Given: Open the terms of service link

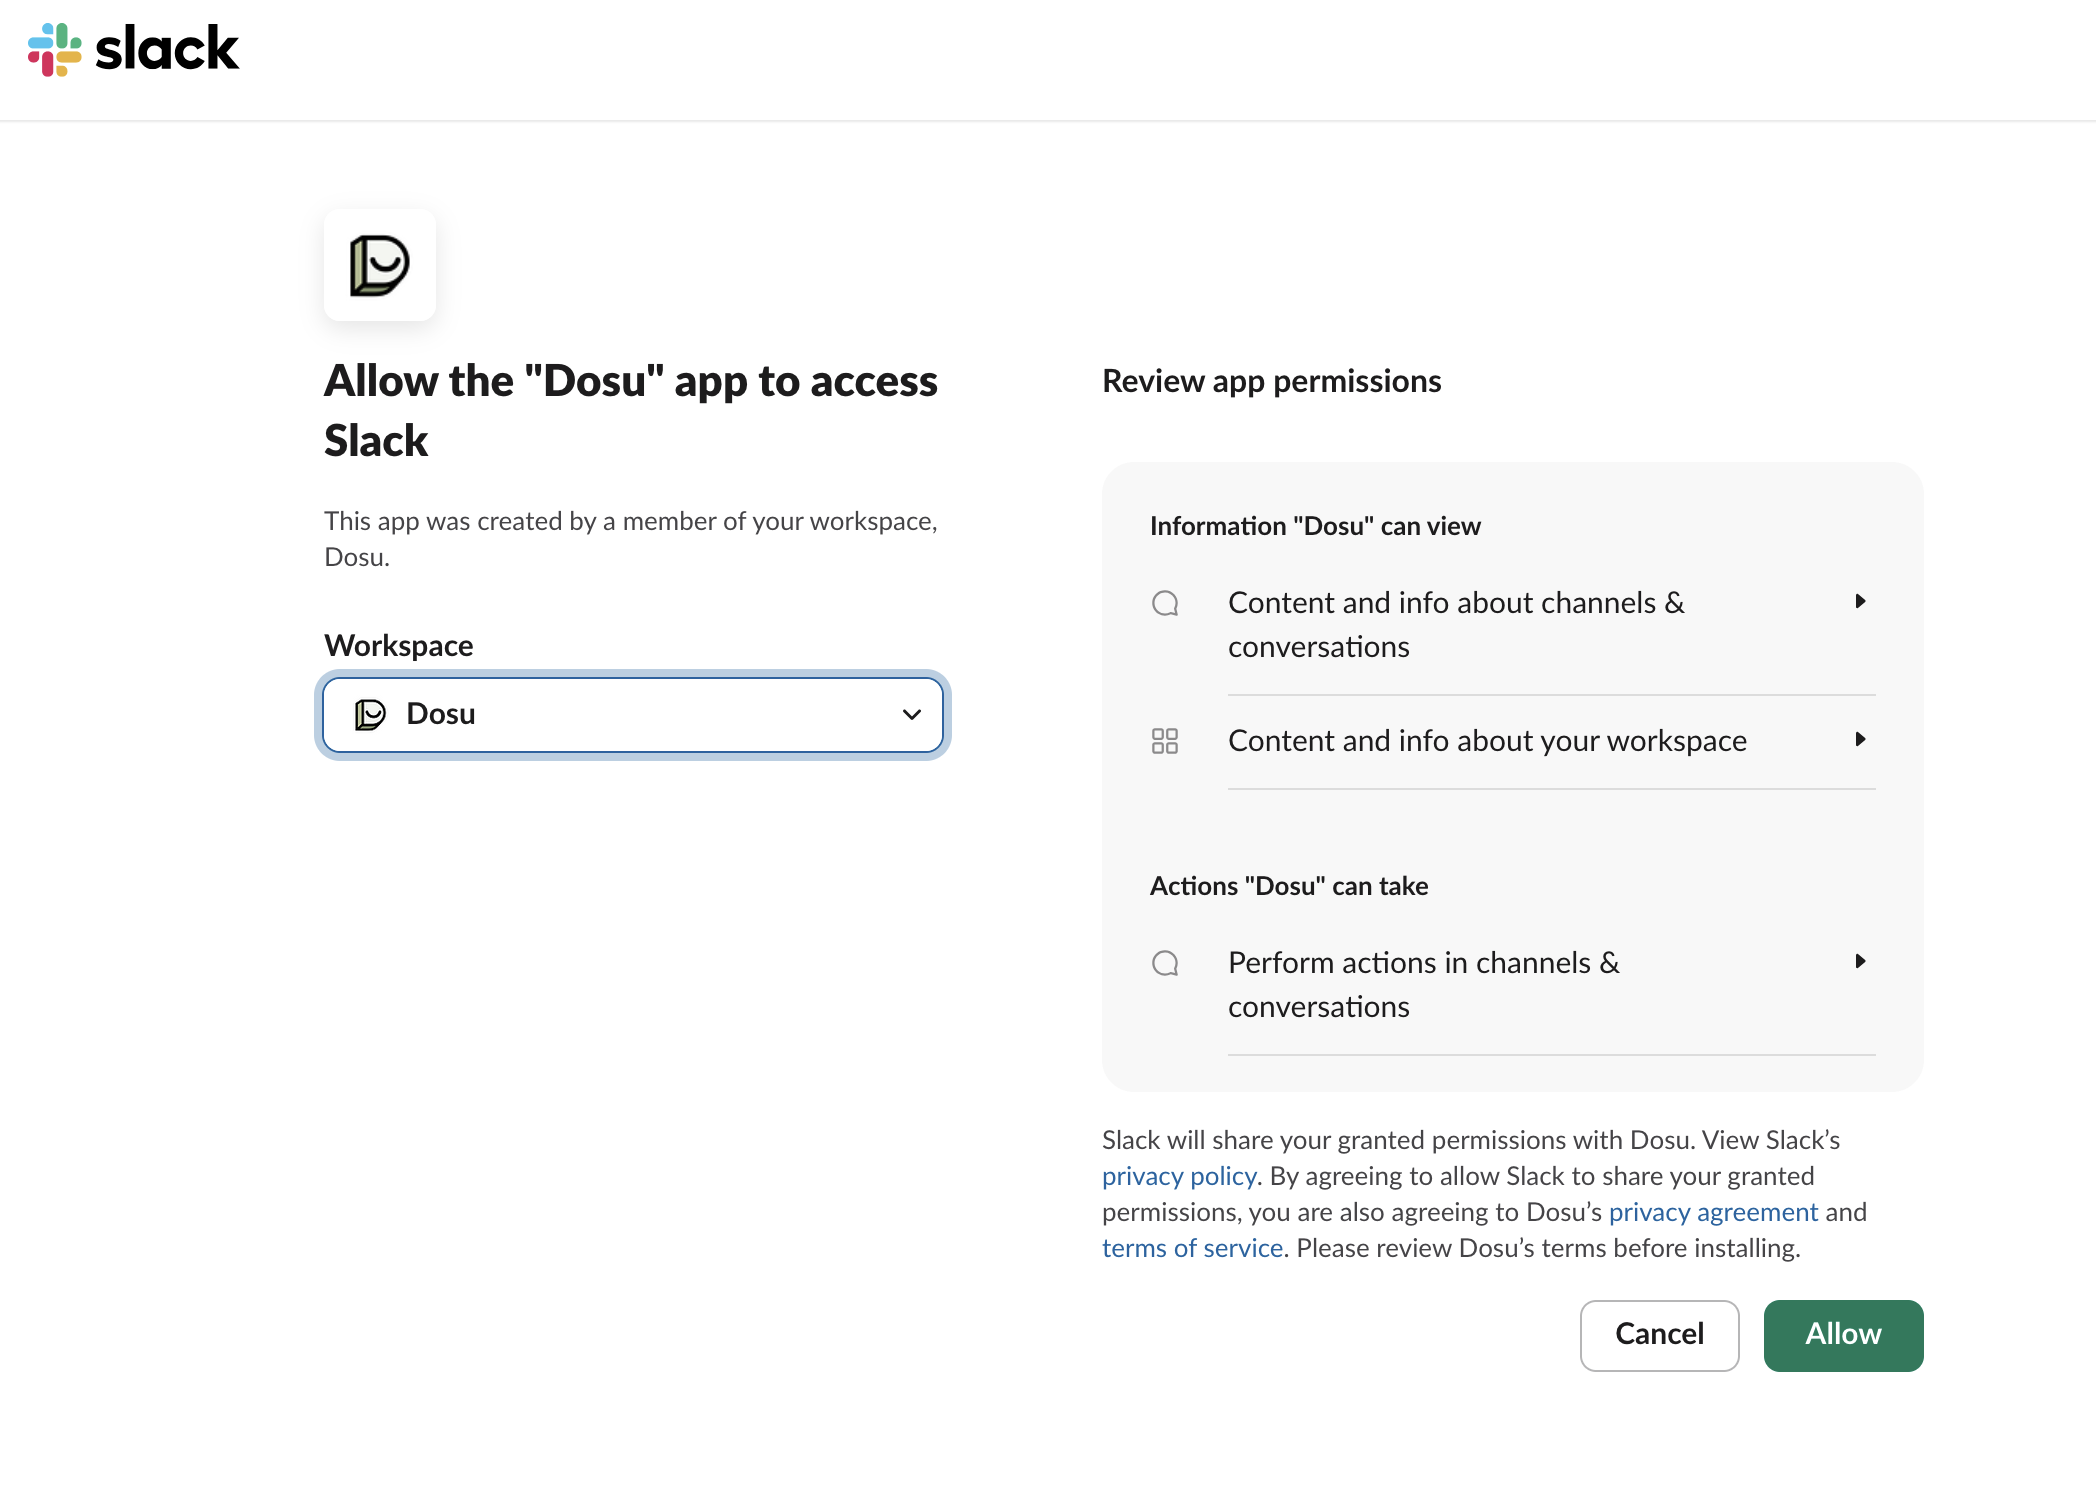Looking at the screenshot, I should coord(1192,1248).
